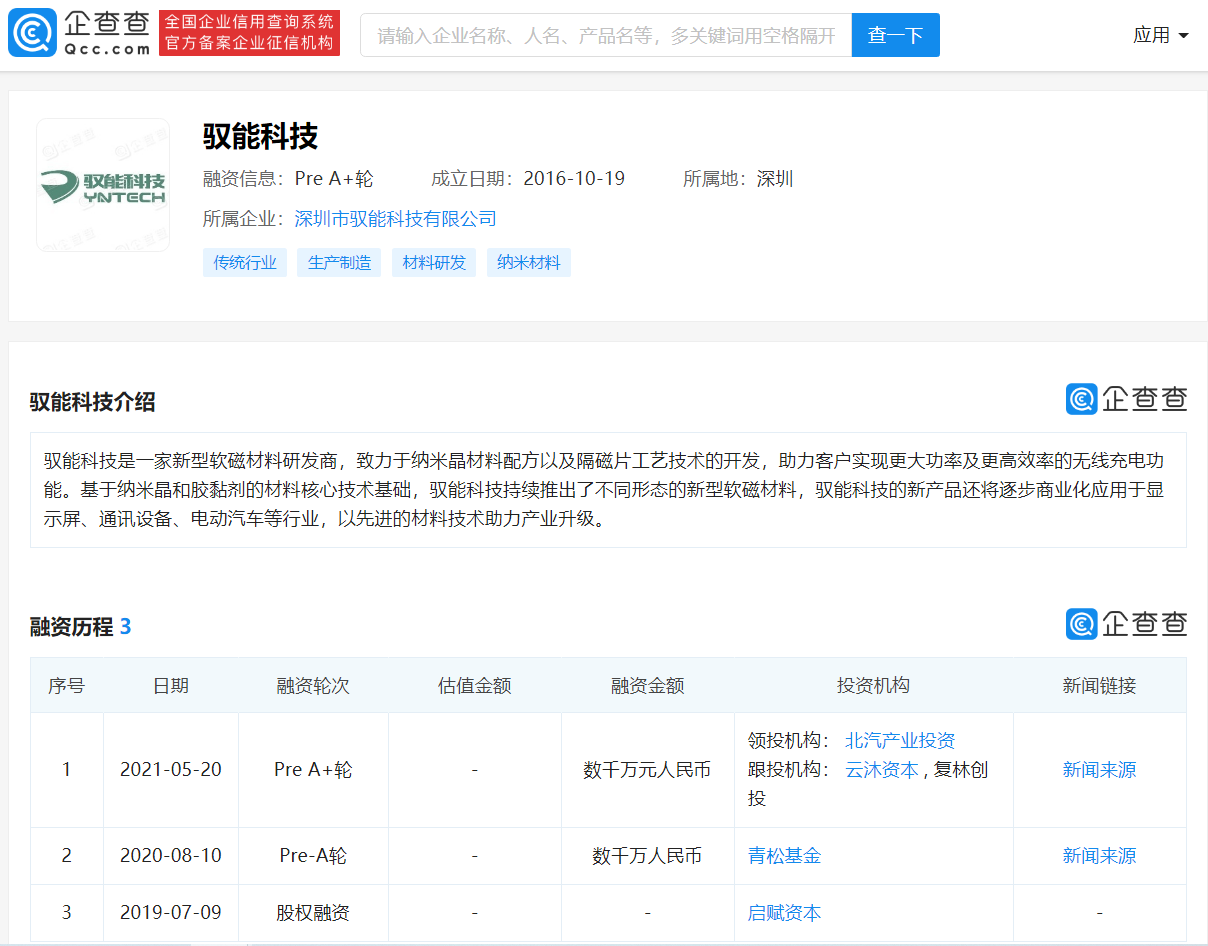The height and width of the screenshot is (946, 1208).
Task: Select the 纳米材料 tag
Action: point(529,263)
